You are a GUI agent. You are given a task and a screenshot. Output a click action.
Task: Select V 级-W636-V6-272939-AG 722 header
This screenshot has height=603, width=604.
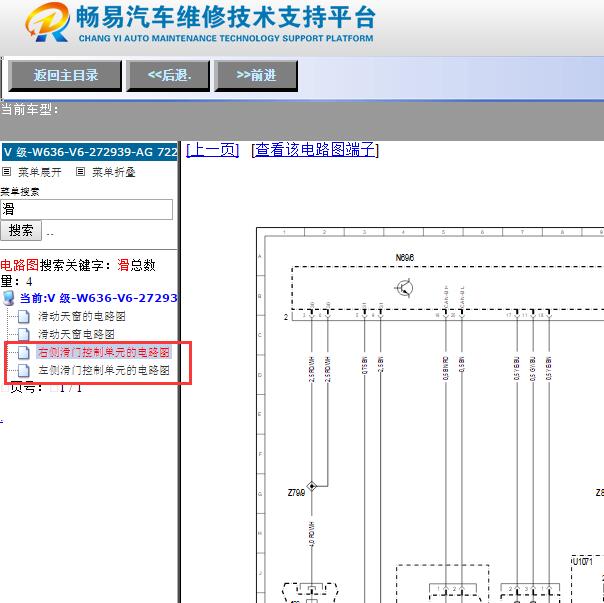tap(89, 152)
